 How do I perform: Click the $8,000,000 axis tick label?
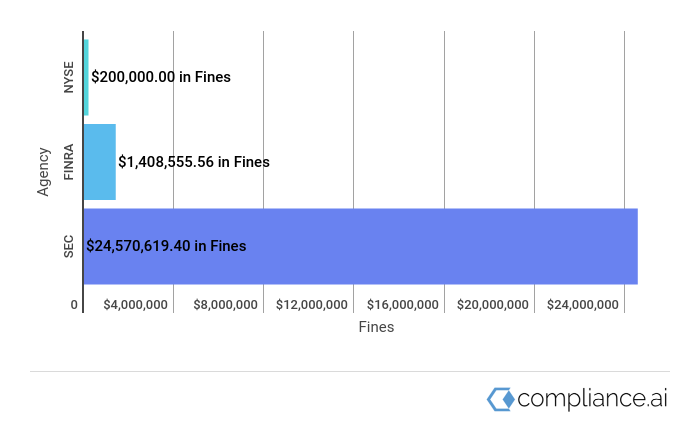click(x=225, y=305)
